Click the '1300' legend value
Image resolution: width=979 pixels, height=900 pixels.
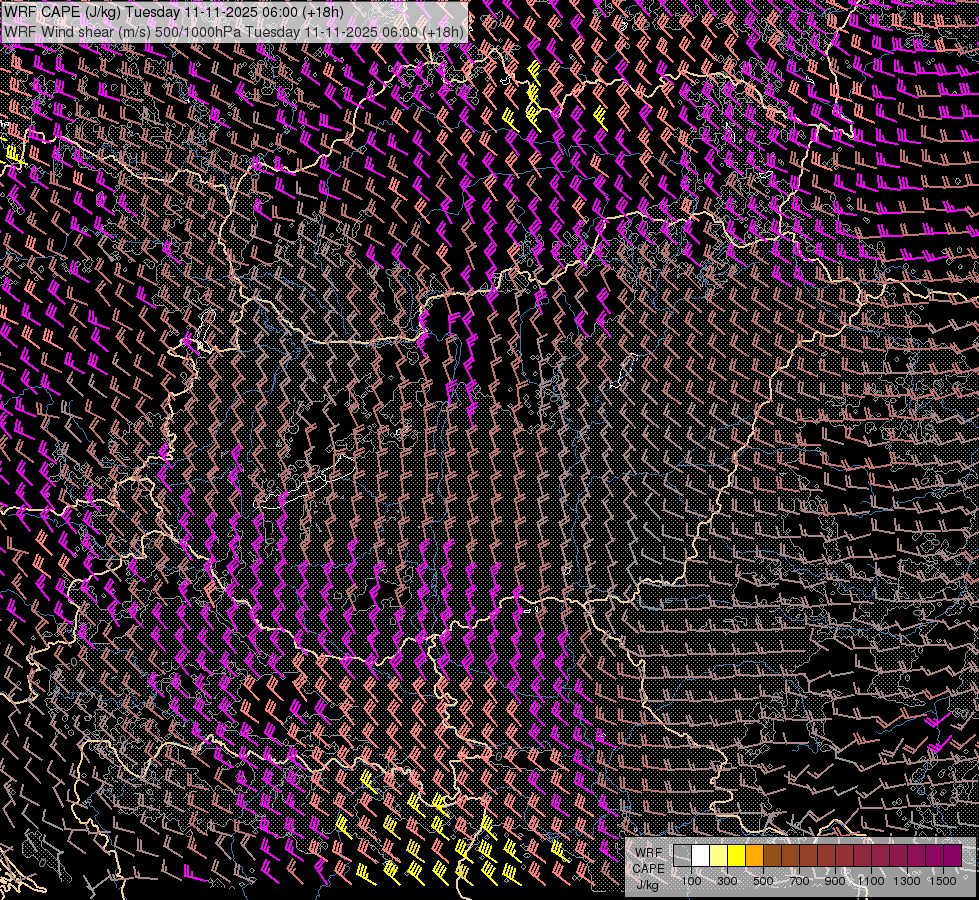(907, 881)
